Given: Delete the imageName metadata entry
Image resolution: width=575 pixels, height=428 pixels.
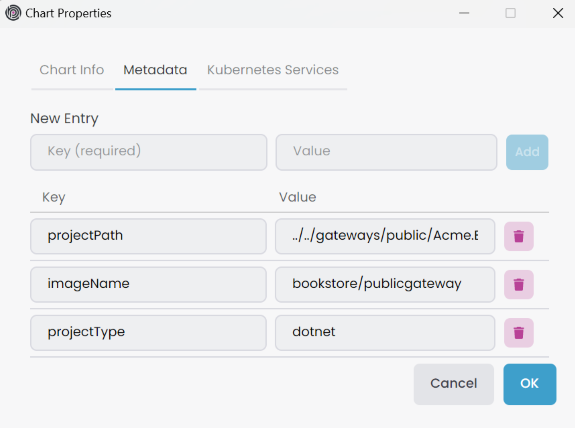Looking at the screenshot, I should pos(519,285).
